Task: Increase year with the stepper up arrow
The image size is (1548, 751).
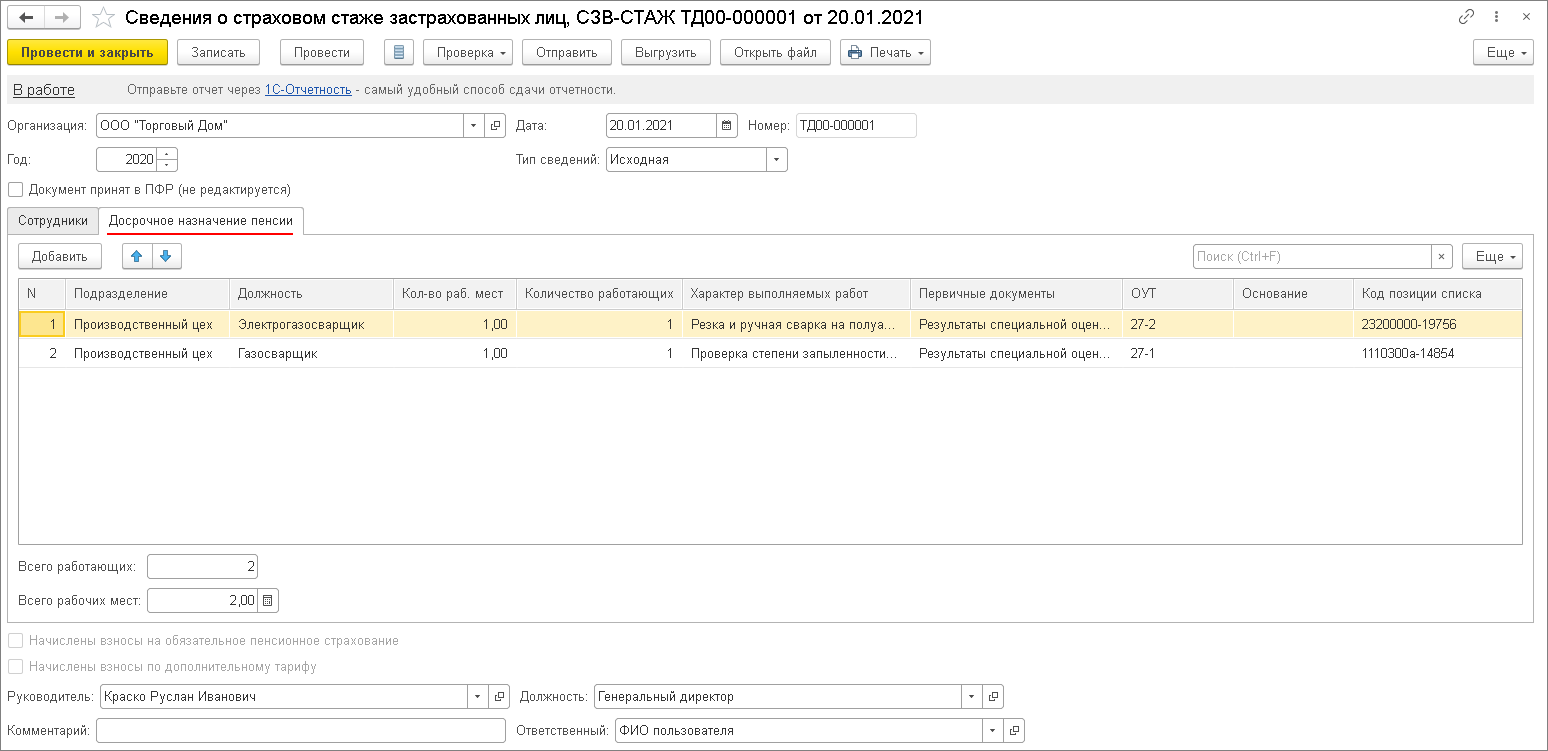Action: point(167,153)
